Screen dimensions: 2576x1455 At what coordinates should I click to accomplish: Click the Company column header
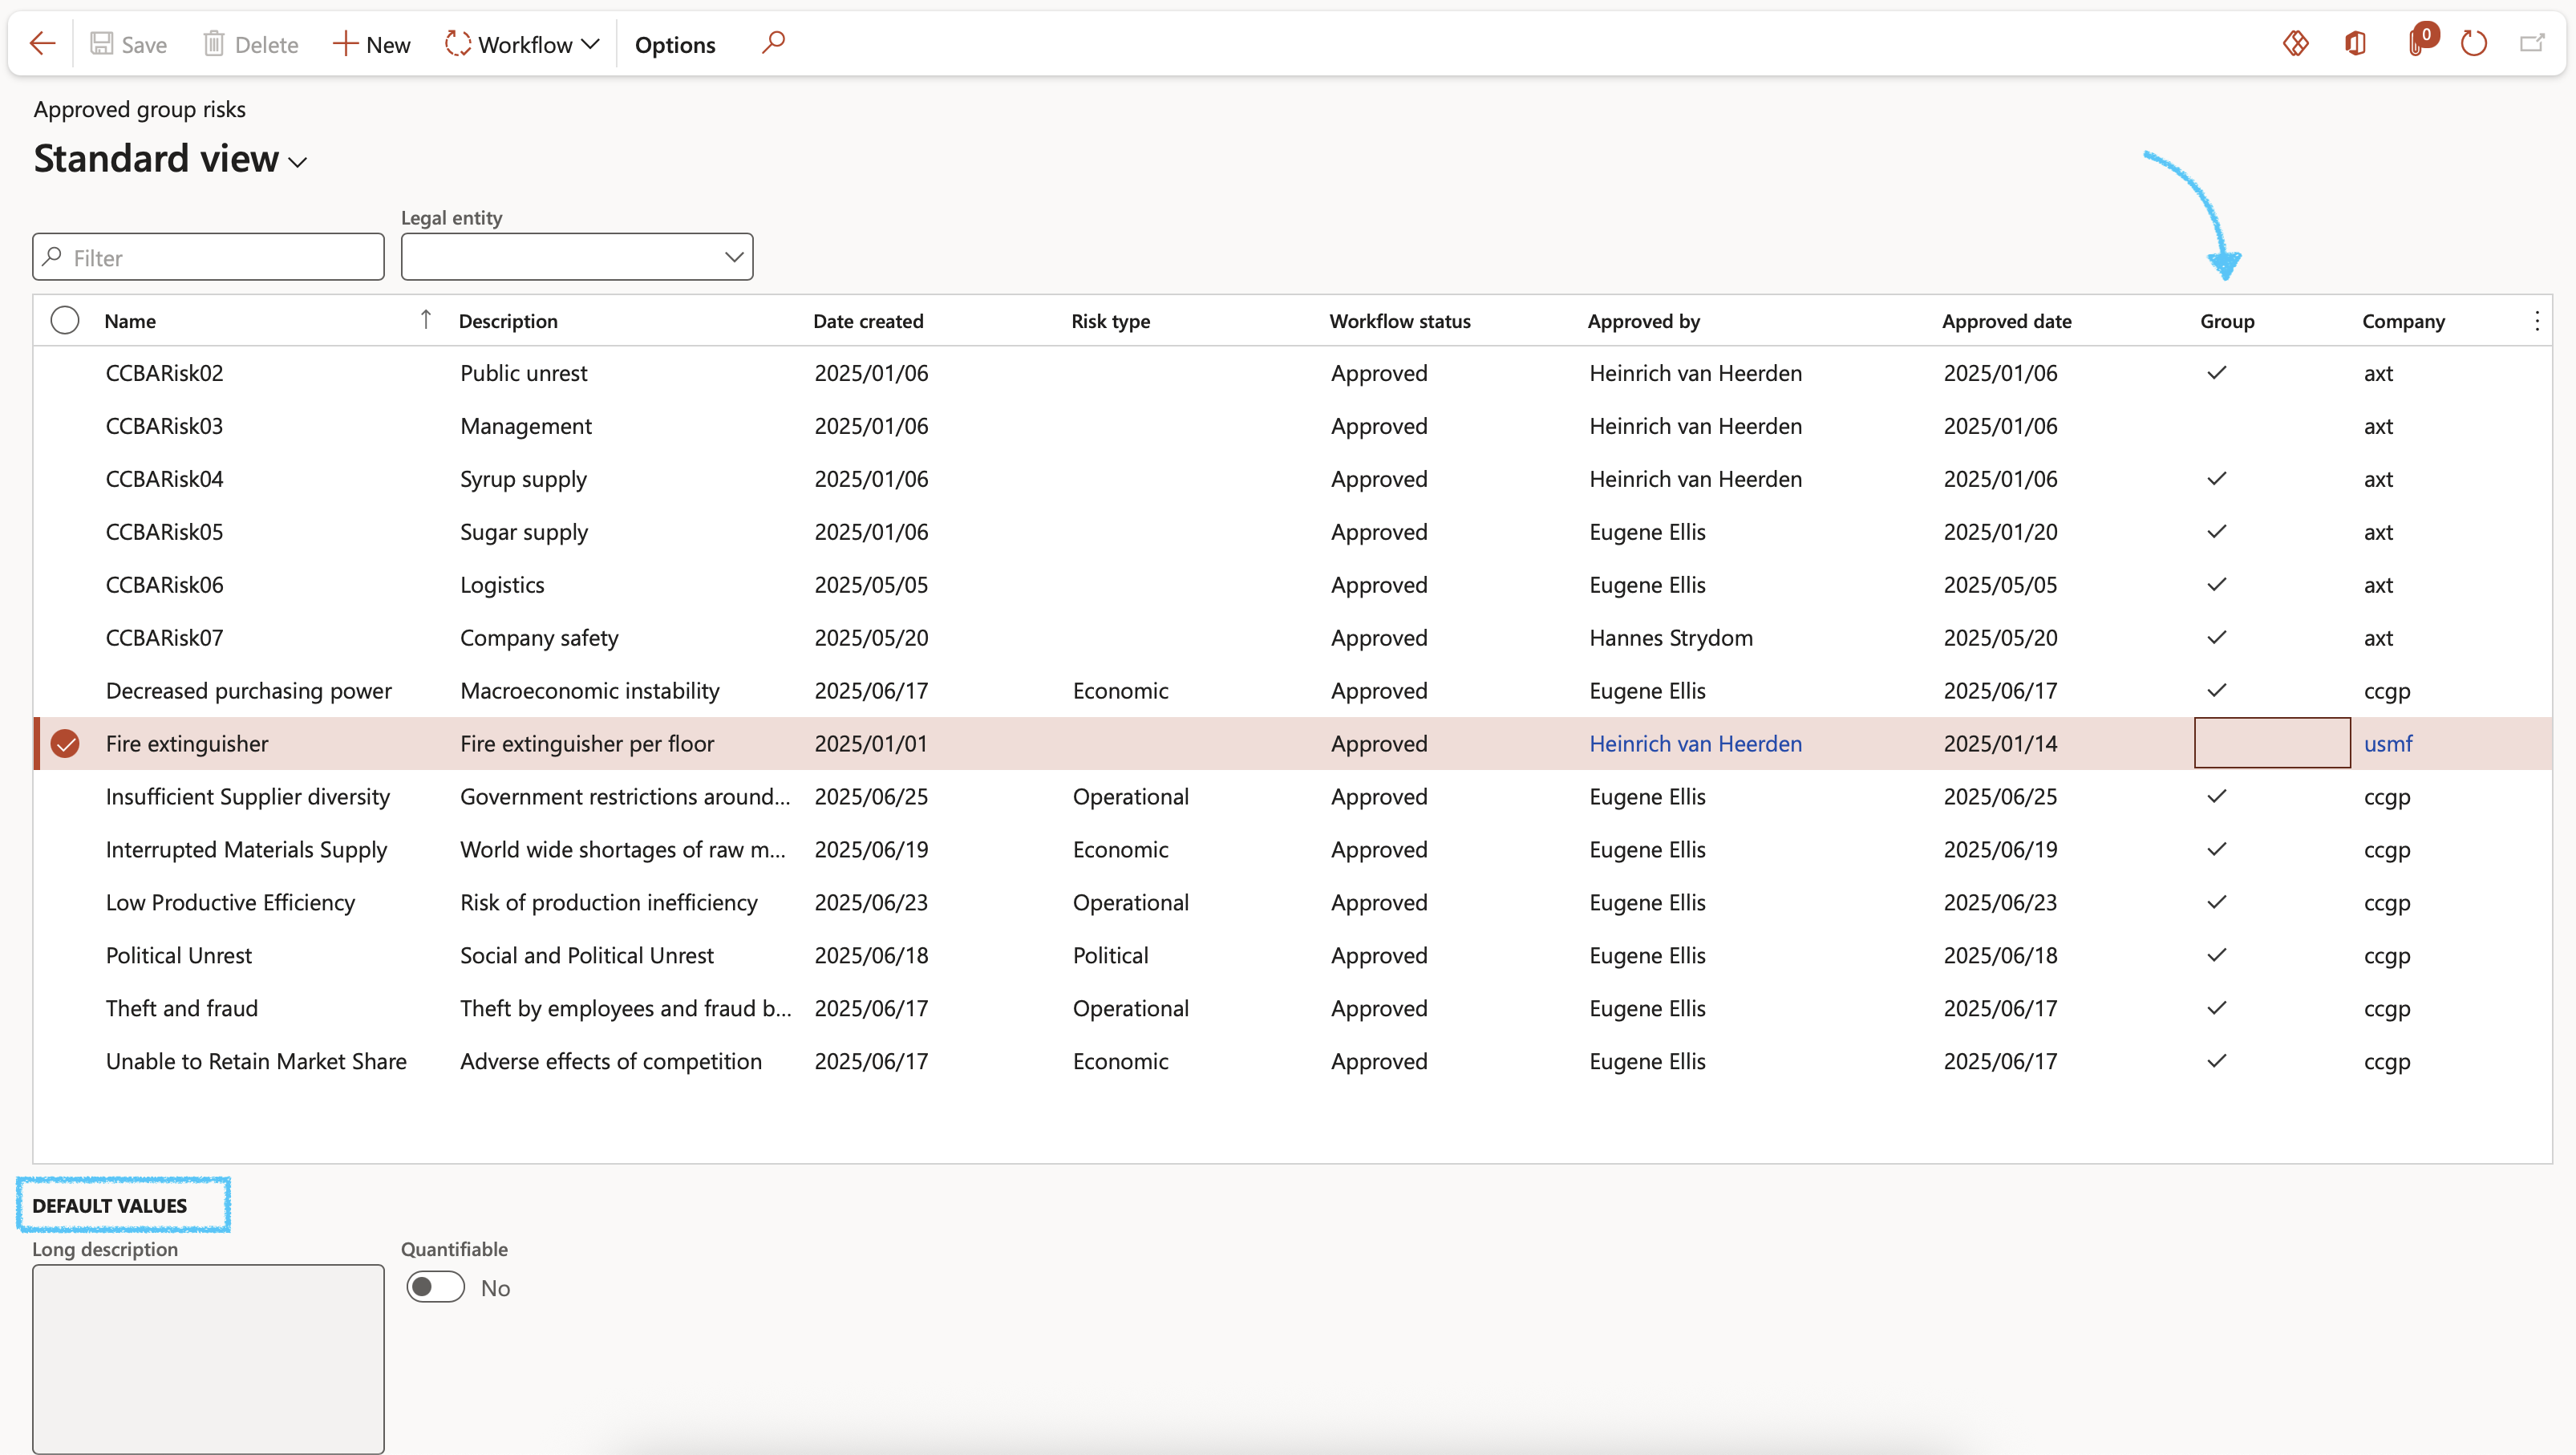coord(2403,321)
